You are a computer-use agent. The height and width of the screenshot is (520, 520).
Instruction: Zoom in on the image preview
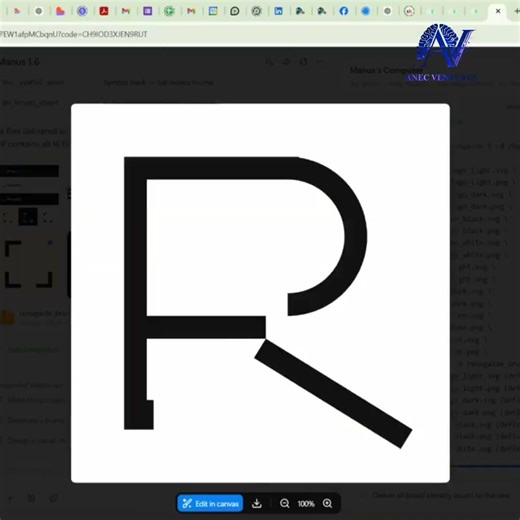pyautogui.click(x=327, y=503)
